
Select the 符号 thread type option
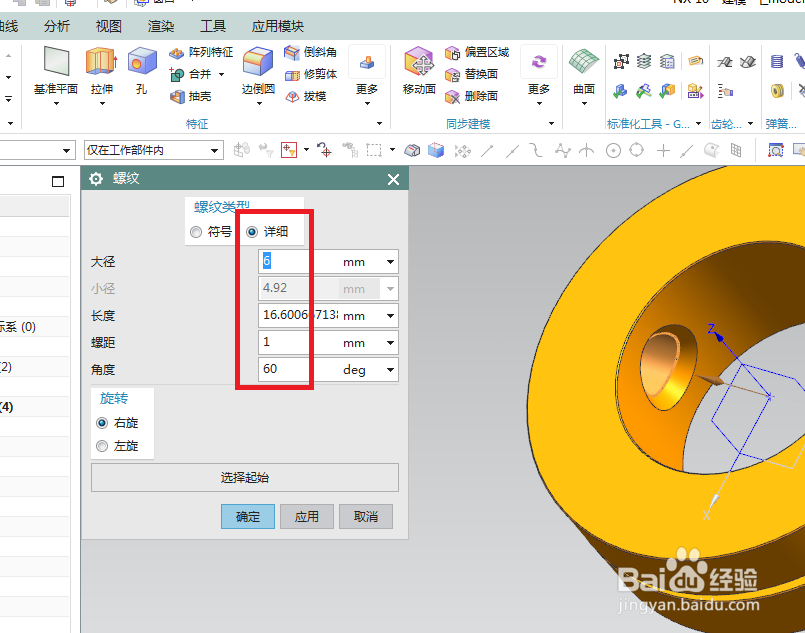196,231
